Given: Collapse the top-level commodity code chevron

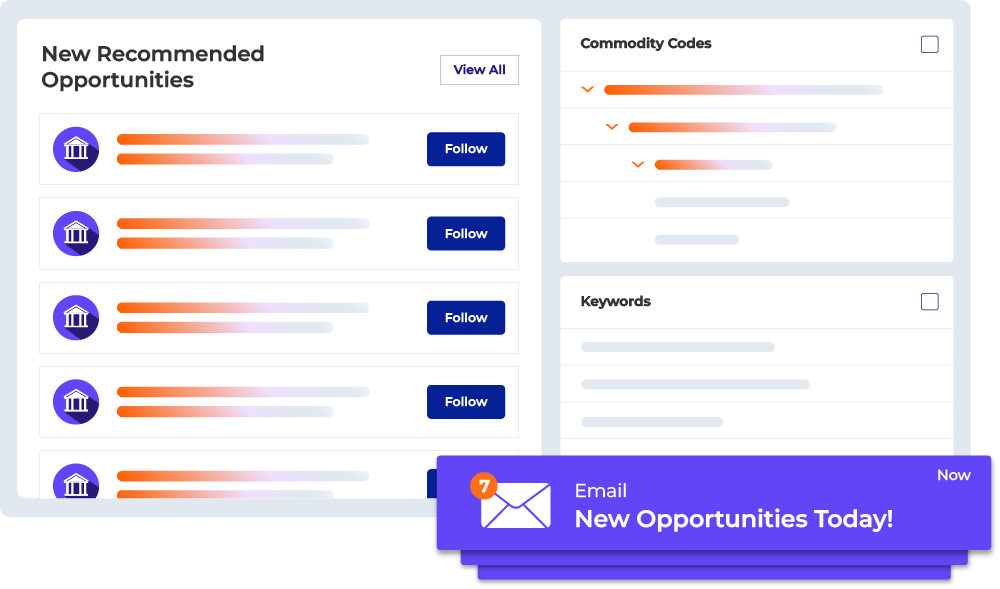Looking at the screenshot, I should coord(587,89).
